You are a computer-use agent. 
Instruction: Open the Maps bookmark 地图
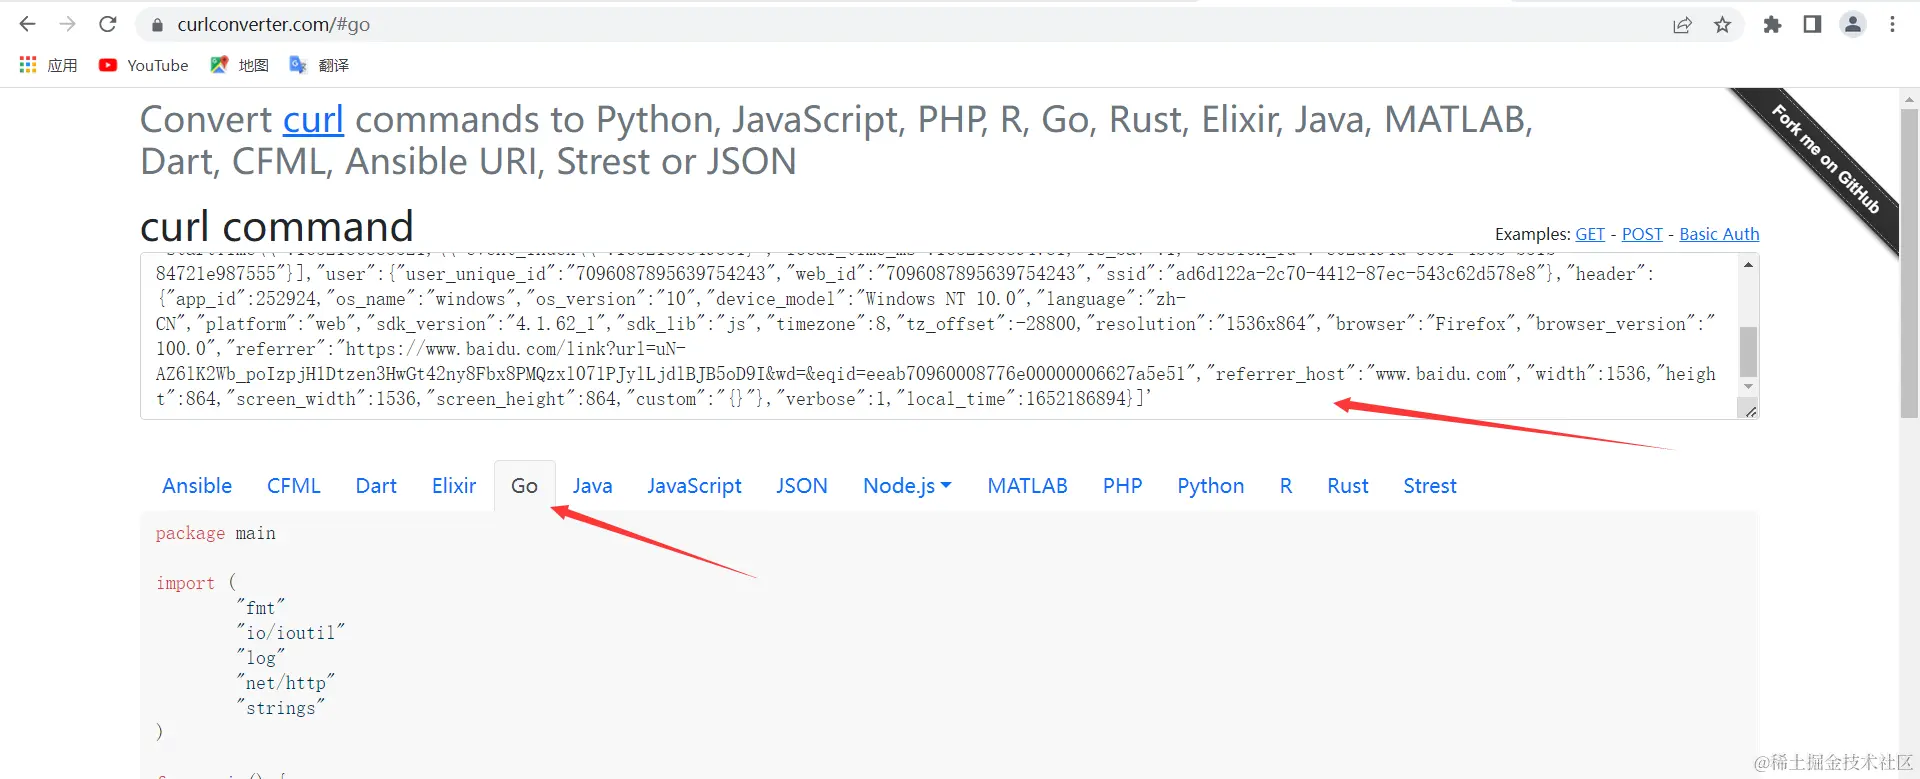[239, 65]
